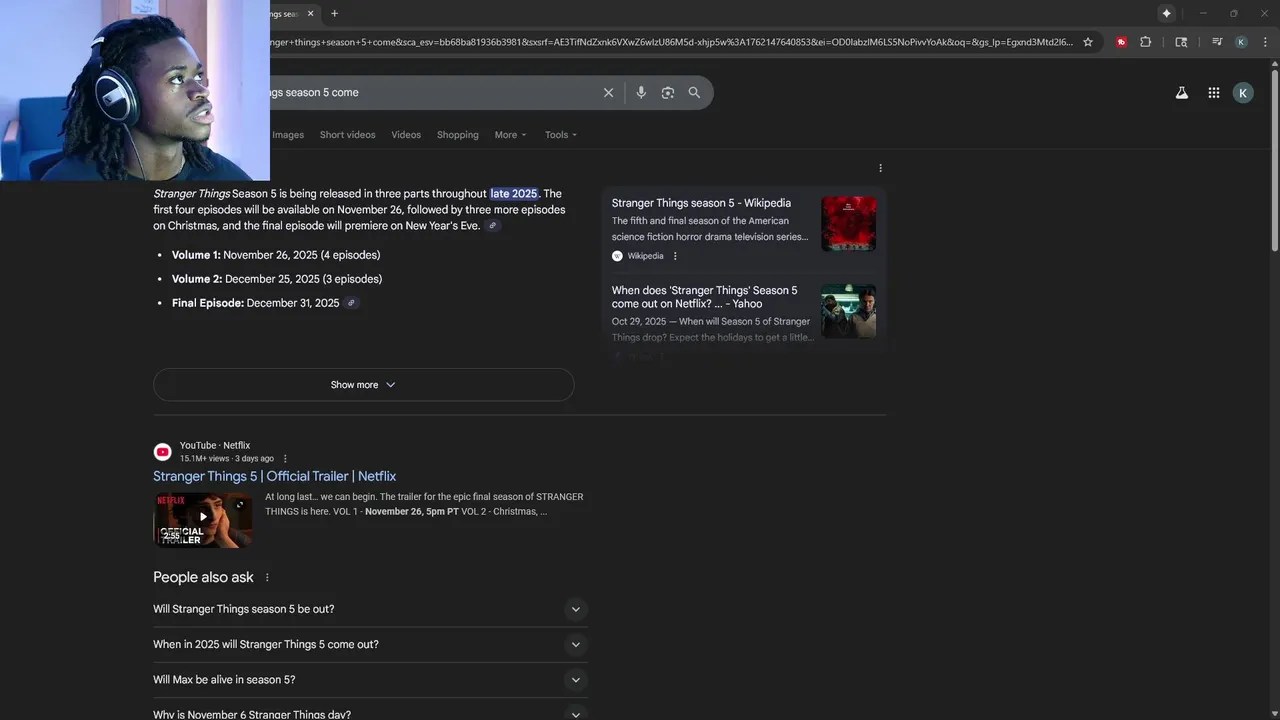Click the 'Wikipedia' source name label
This screenshot has height=720, width=1280.
(x=646, y=256)
